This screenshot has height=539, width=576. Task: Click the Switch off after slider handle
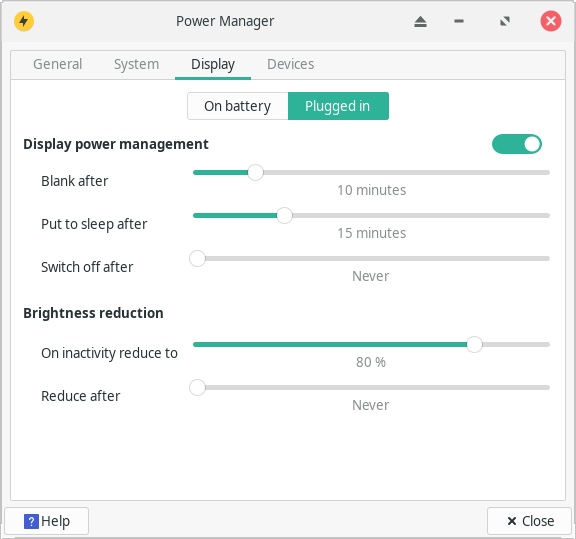pyautogui.click(x=197, y=258)
